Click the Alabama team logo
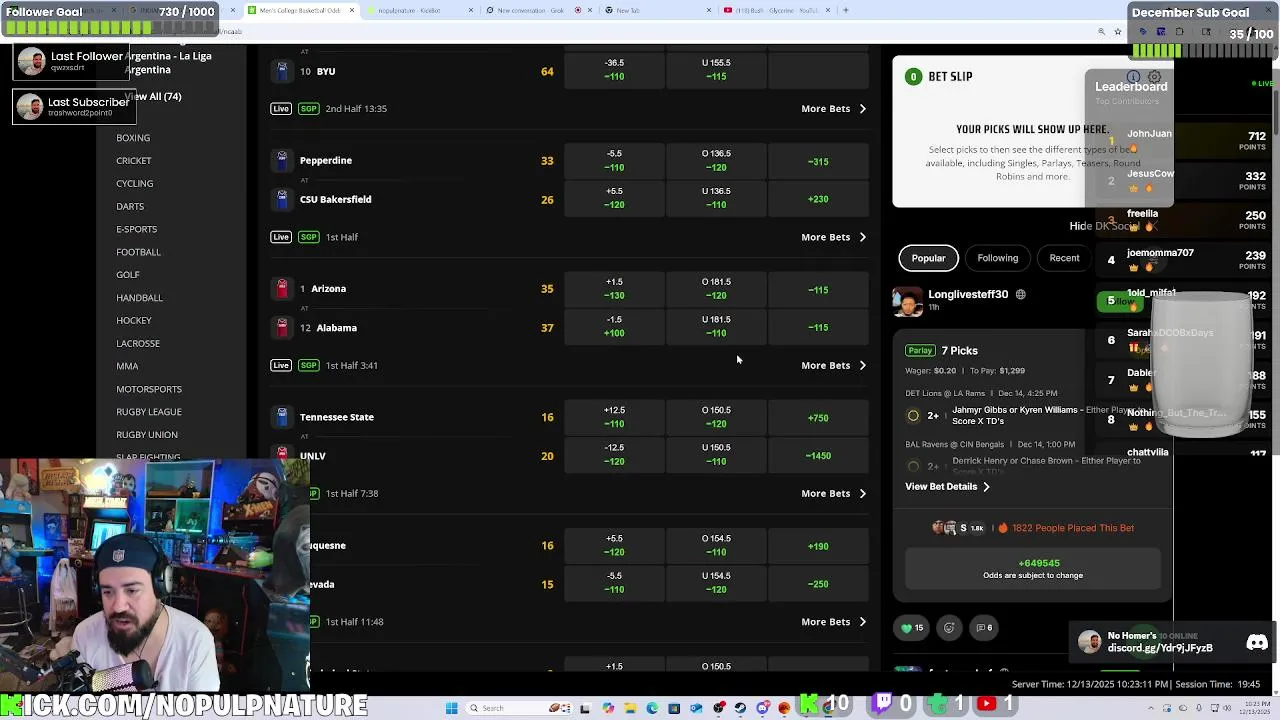The height and width of the screenshot is (720, 1280). pyautogui.click(x=282, y=328)
